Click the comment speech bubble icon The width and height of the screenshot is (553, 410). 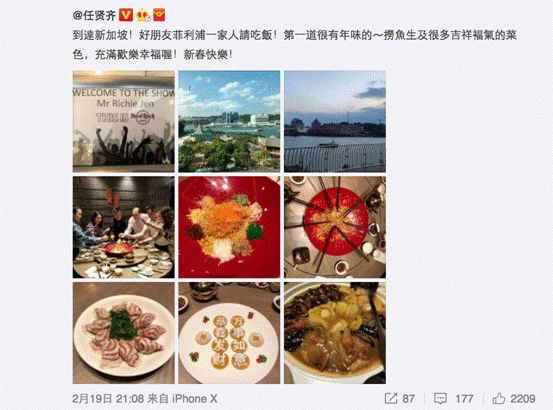click(440, 399)
